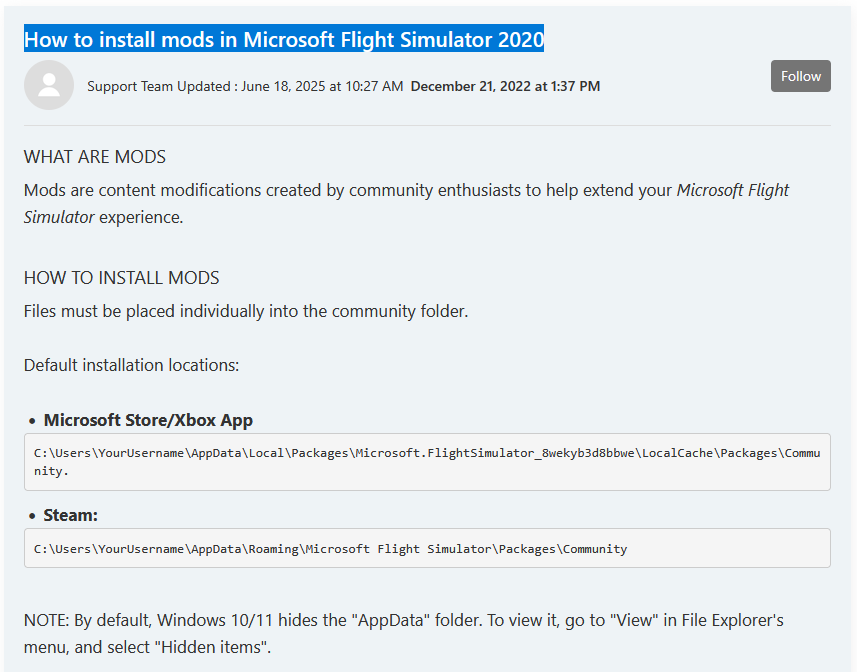Image resolution: width=857 pixels, height=672 pixels.
Task: Click the Support Team avatar icon
Action: pyautogui.click(x=49, y=85)
